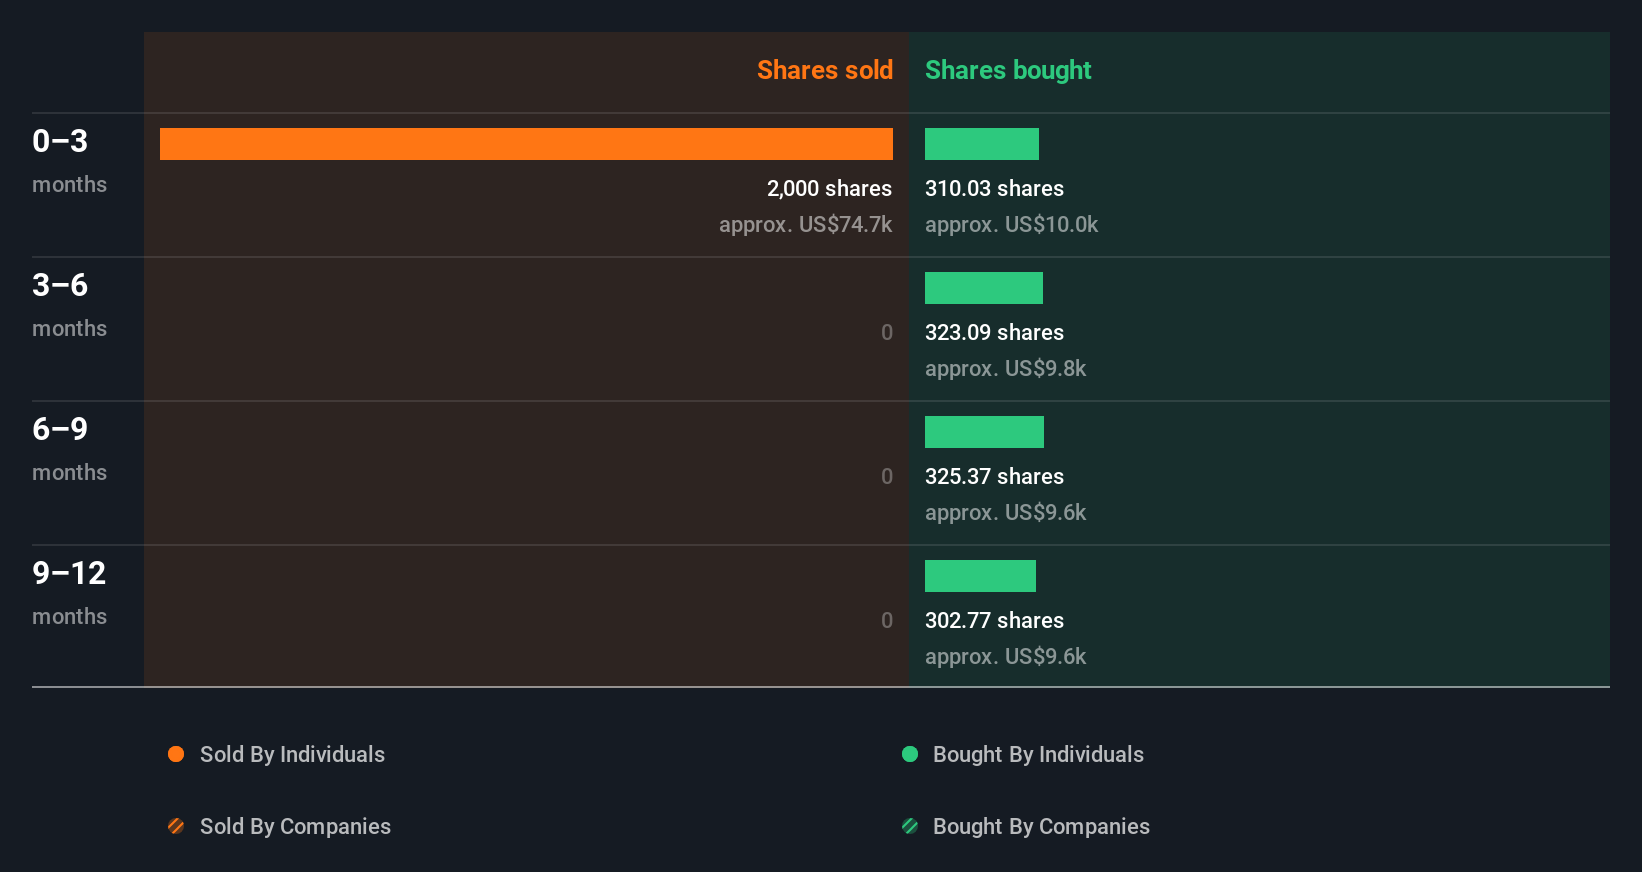This screenshot has width=1642, height=872.
Task: Click the 325.37 shares value
Action: [x=994, y=476]
